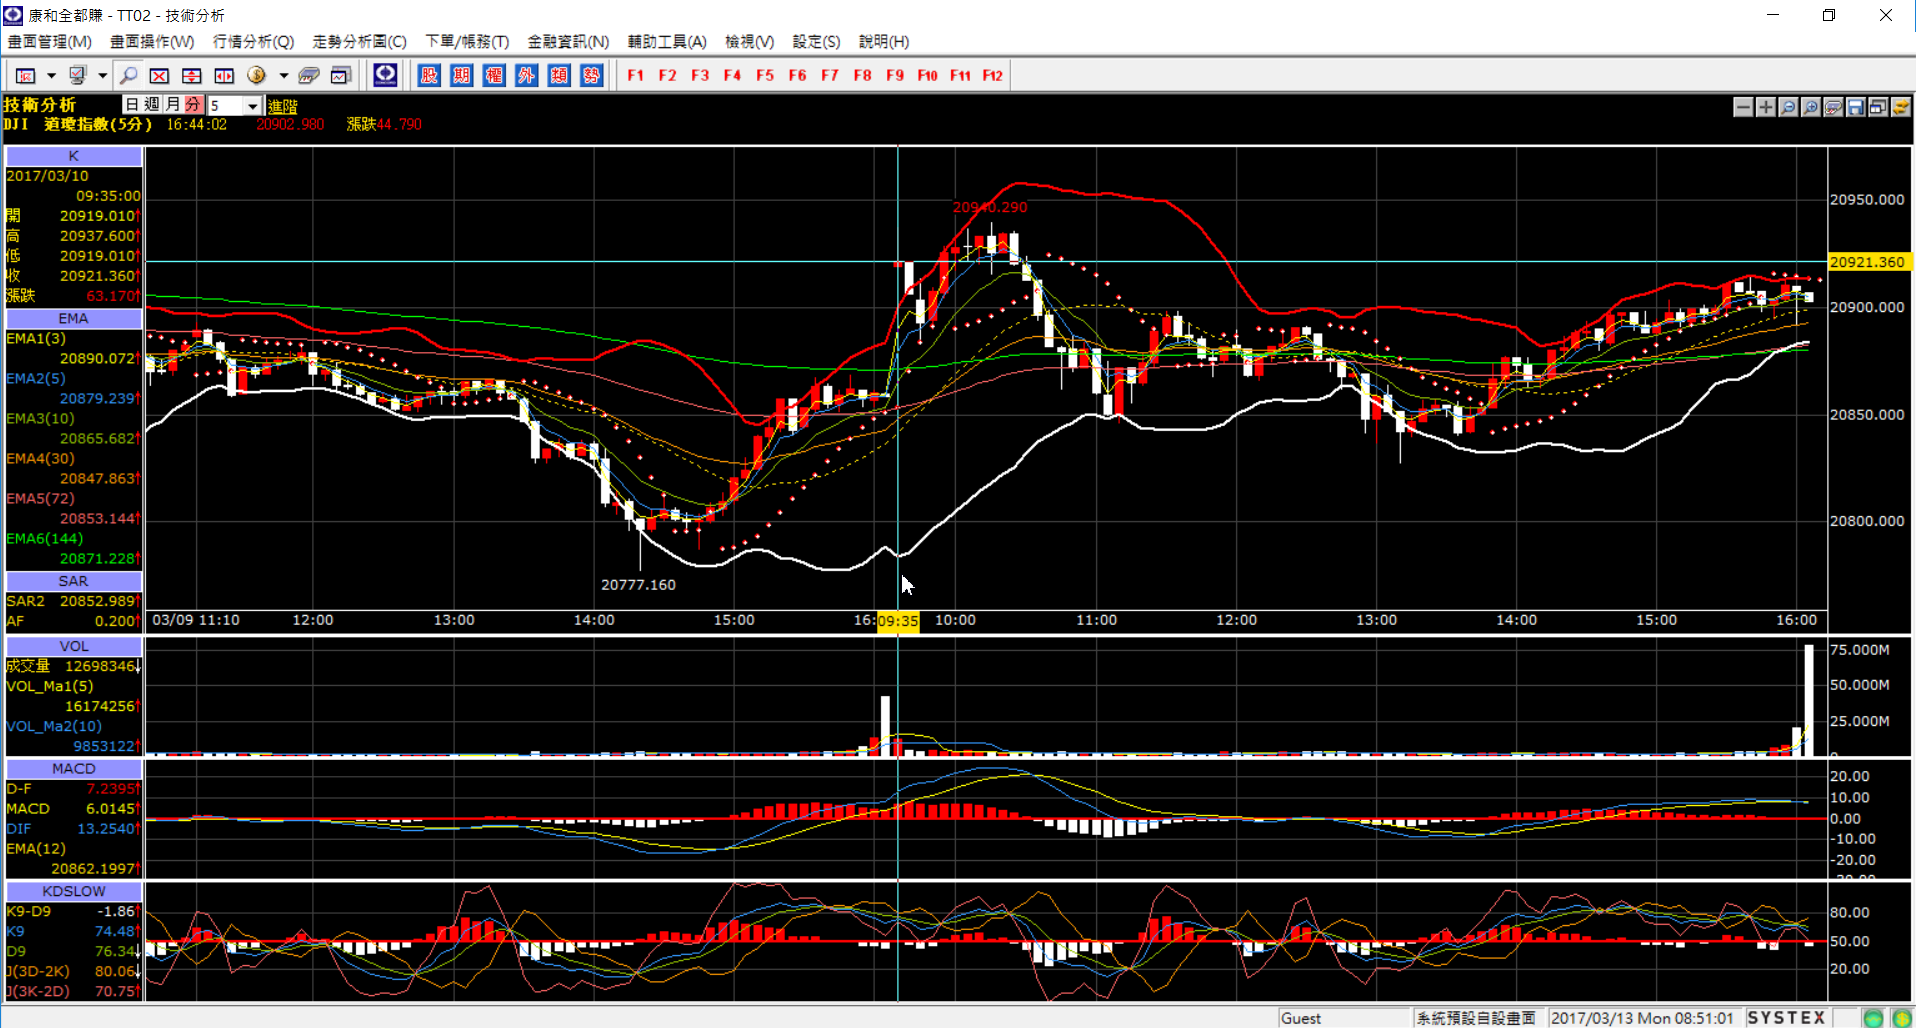
Task: Open the 輔助工具(A) menu
Action: [667, 41]
